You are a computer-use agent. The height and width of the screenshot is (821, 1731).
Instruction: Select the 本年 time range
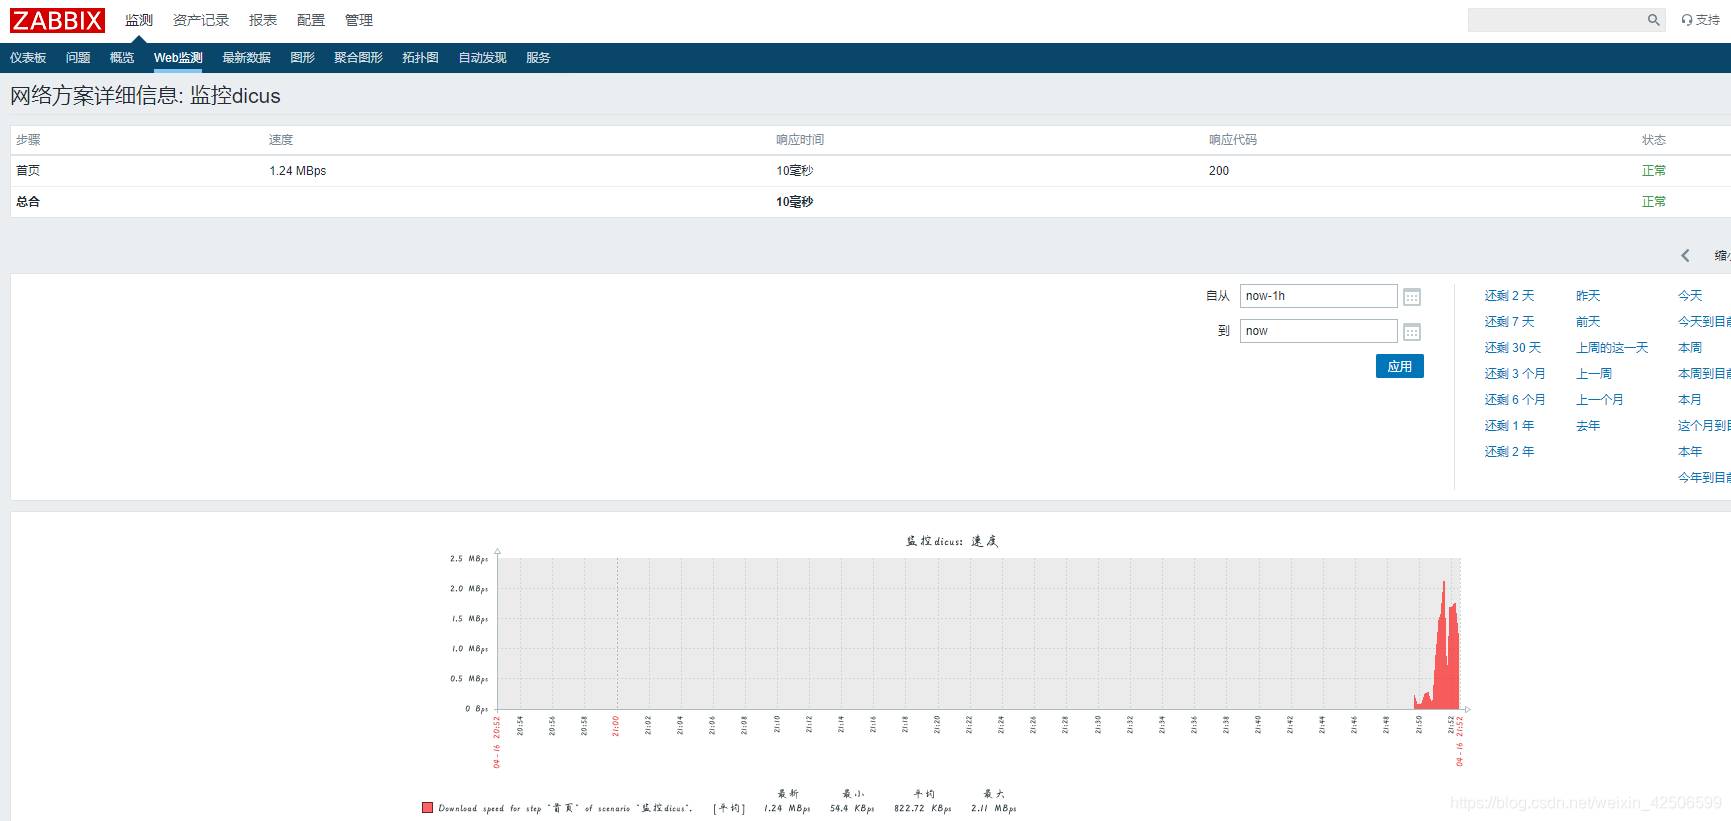(x=1690, y=452)
